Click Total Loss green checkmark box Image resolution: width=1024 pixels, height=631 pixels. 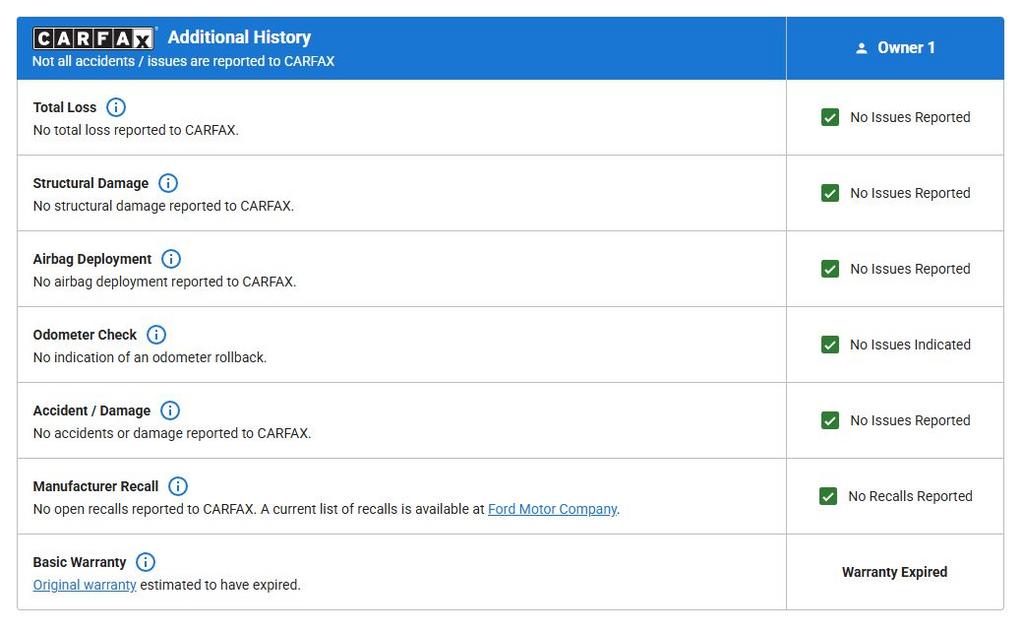(x=830, y=117)
